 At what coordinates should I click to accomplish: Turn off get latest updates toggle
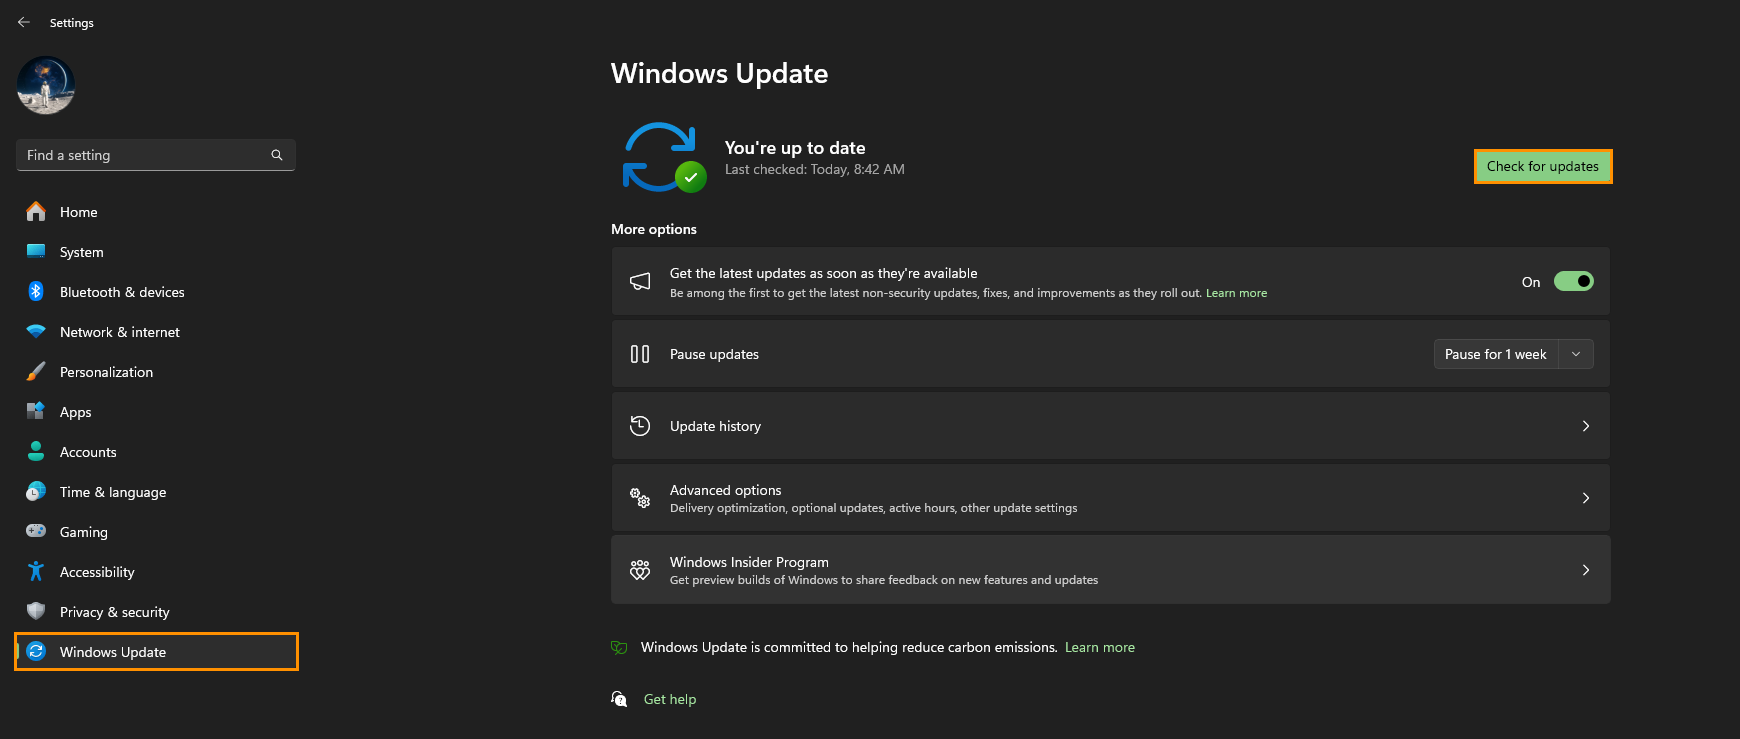click(x=1573, y=281)
